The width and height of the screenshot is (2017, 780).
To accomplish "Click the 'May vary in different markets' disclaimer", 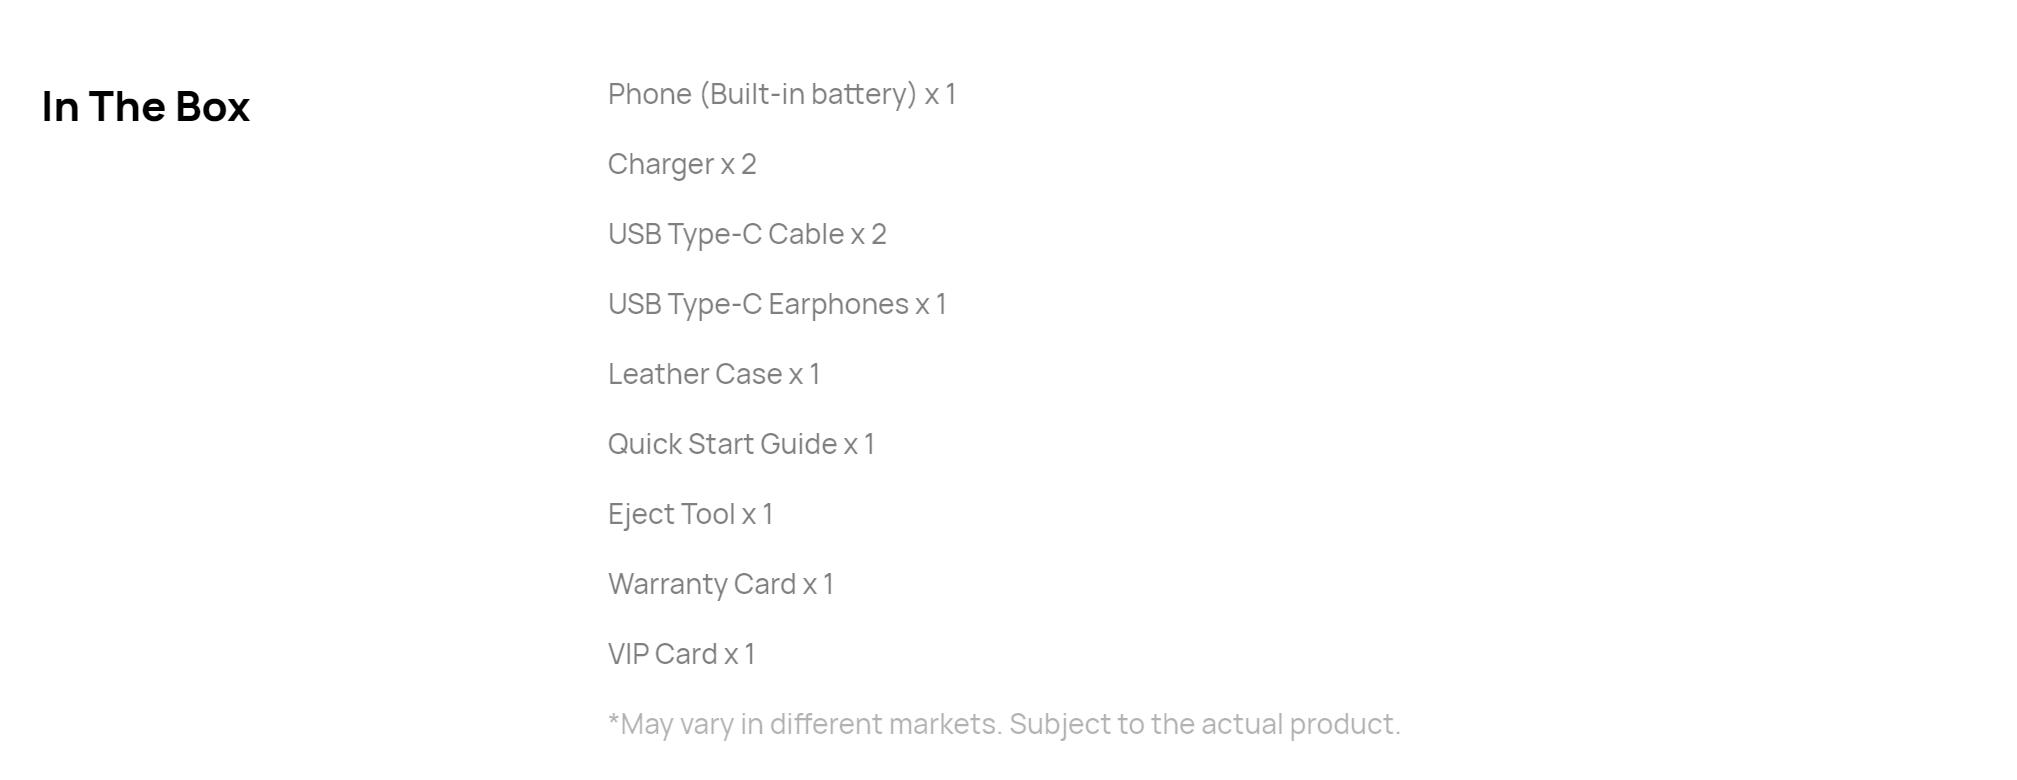I will point(805,725).
